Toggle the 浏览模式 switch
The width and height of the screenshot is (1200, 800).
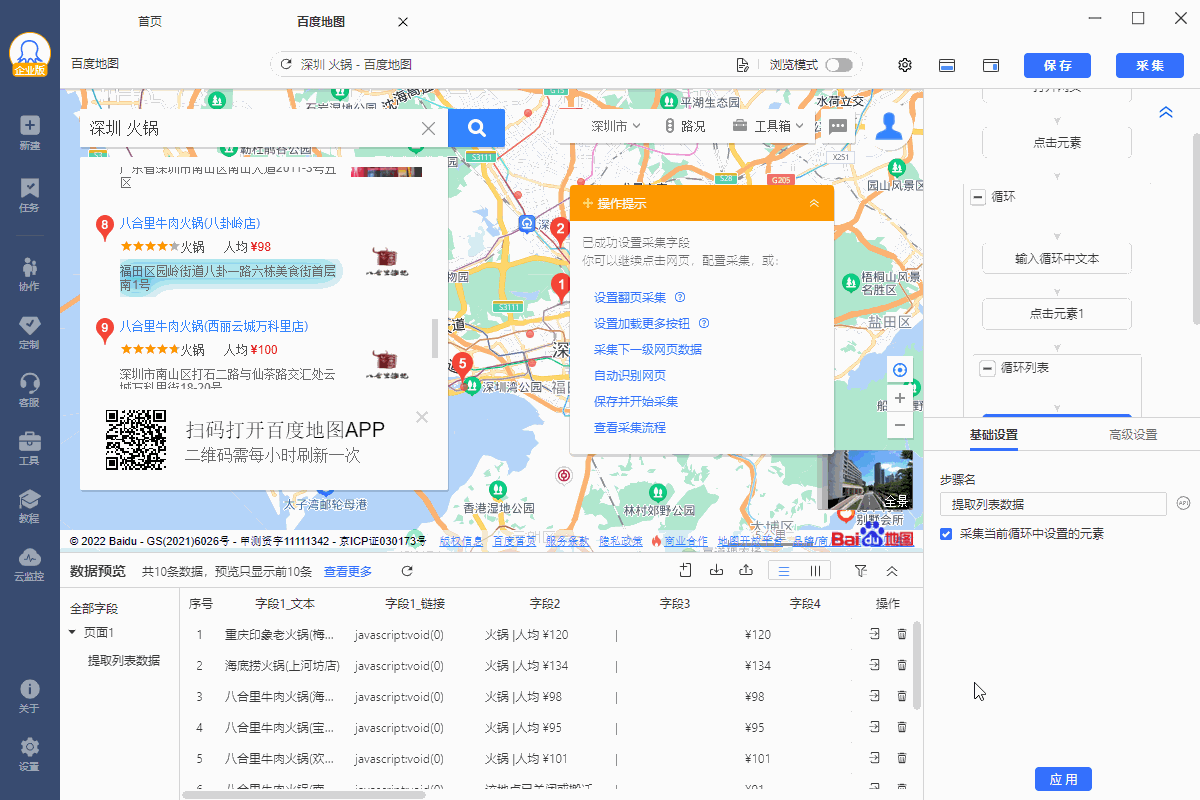coord(839,65)
